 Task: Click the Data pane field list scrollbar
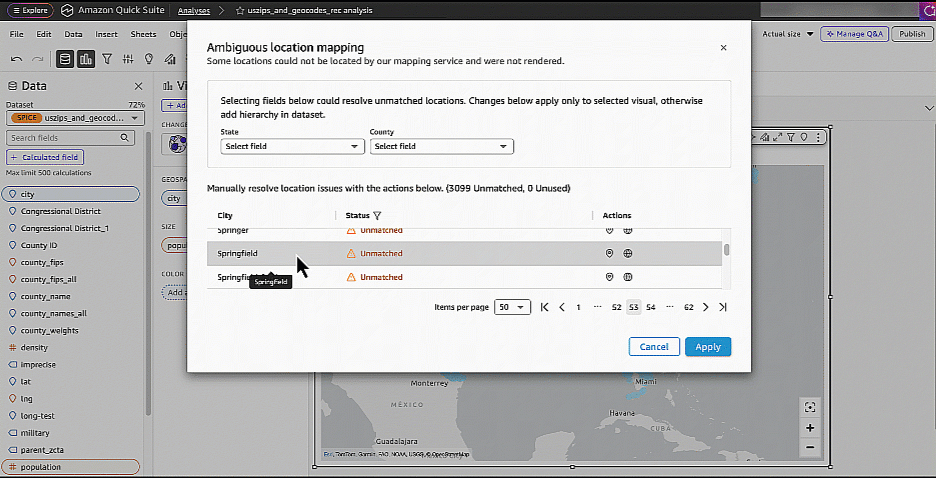click(148, 275)
